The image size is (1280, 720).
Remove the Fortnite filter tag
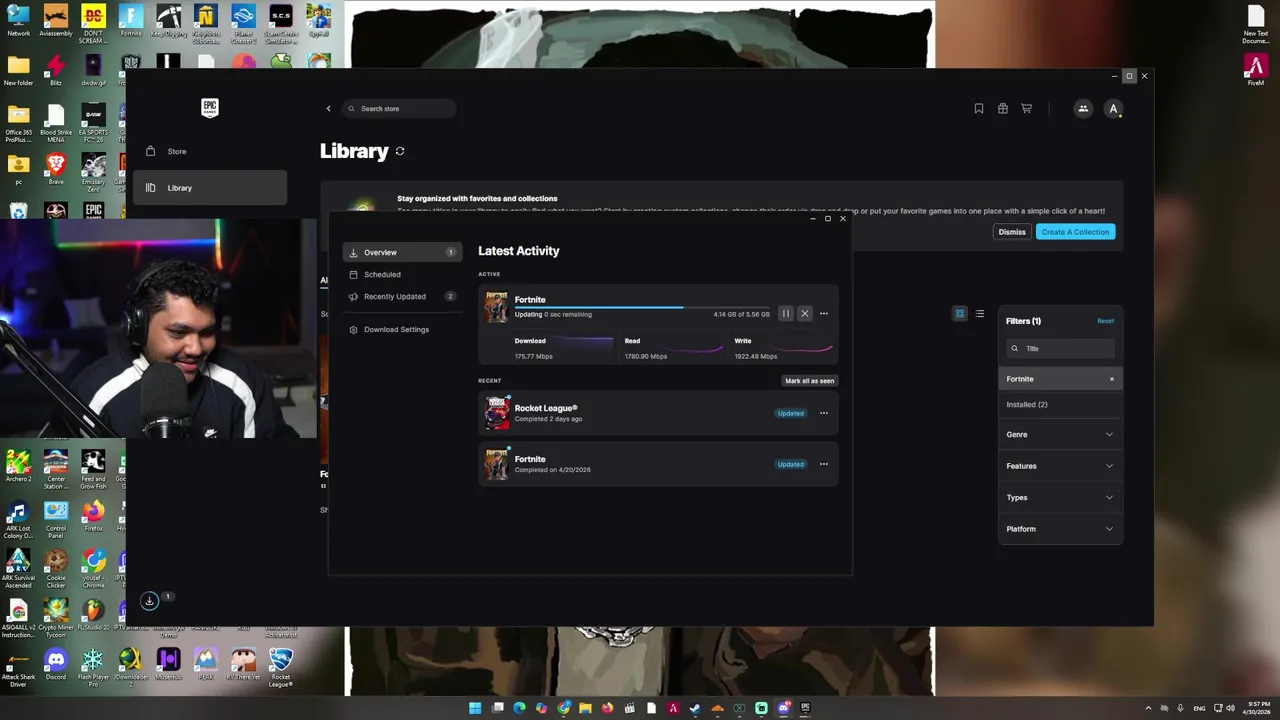click(x=1111, y=379)
